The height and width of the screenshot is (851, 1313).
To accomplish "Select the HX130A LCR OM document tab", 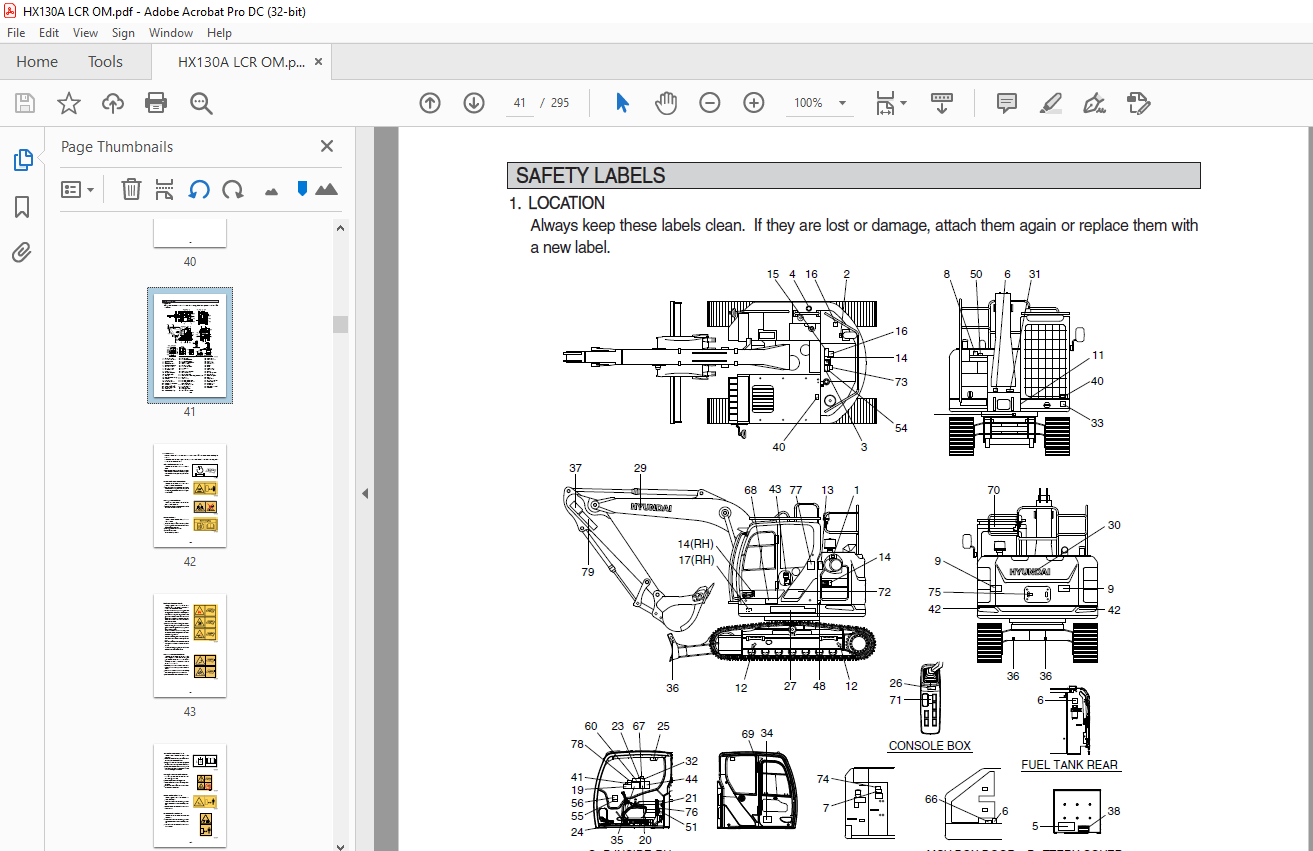I will pyautogui.click(x=241, y=62).
